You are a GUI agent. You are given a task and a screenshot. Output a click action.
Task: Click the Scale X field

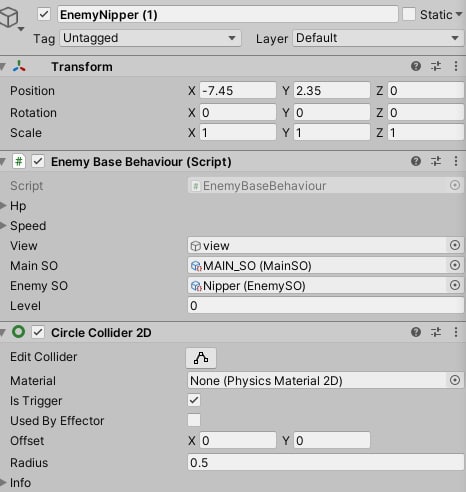[238, 133]
